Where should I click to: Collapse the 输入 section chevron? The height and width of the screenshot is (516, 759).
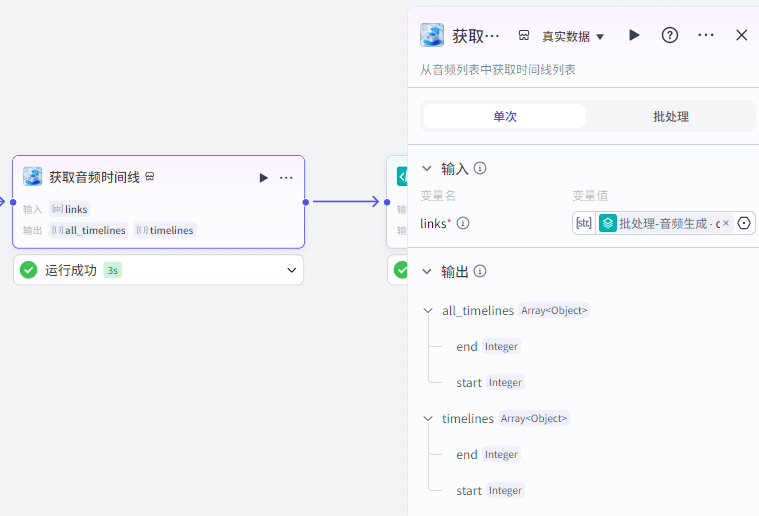(426, 168)
